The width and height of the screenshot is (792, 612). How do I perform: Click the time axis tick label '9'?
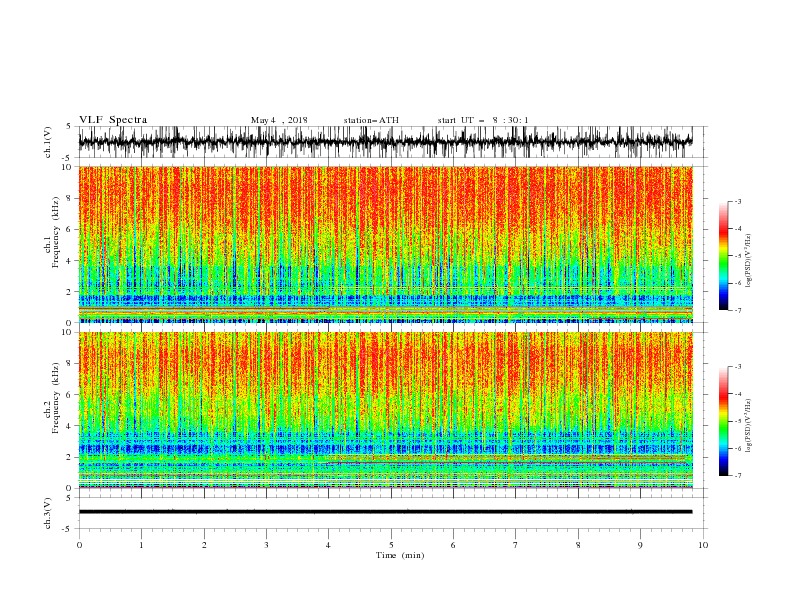(640, 545)
